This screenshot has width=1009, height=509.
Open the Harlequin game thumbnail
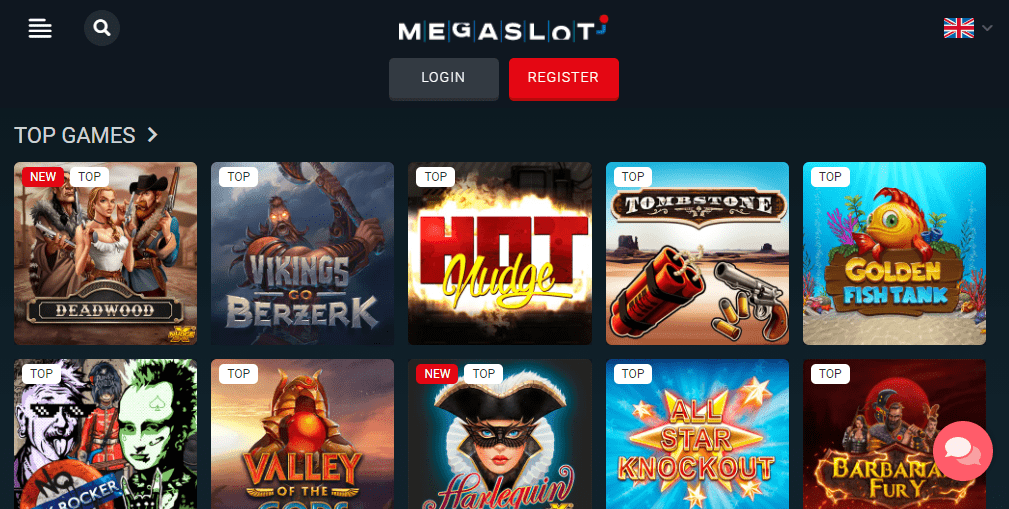coord(500,434)
